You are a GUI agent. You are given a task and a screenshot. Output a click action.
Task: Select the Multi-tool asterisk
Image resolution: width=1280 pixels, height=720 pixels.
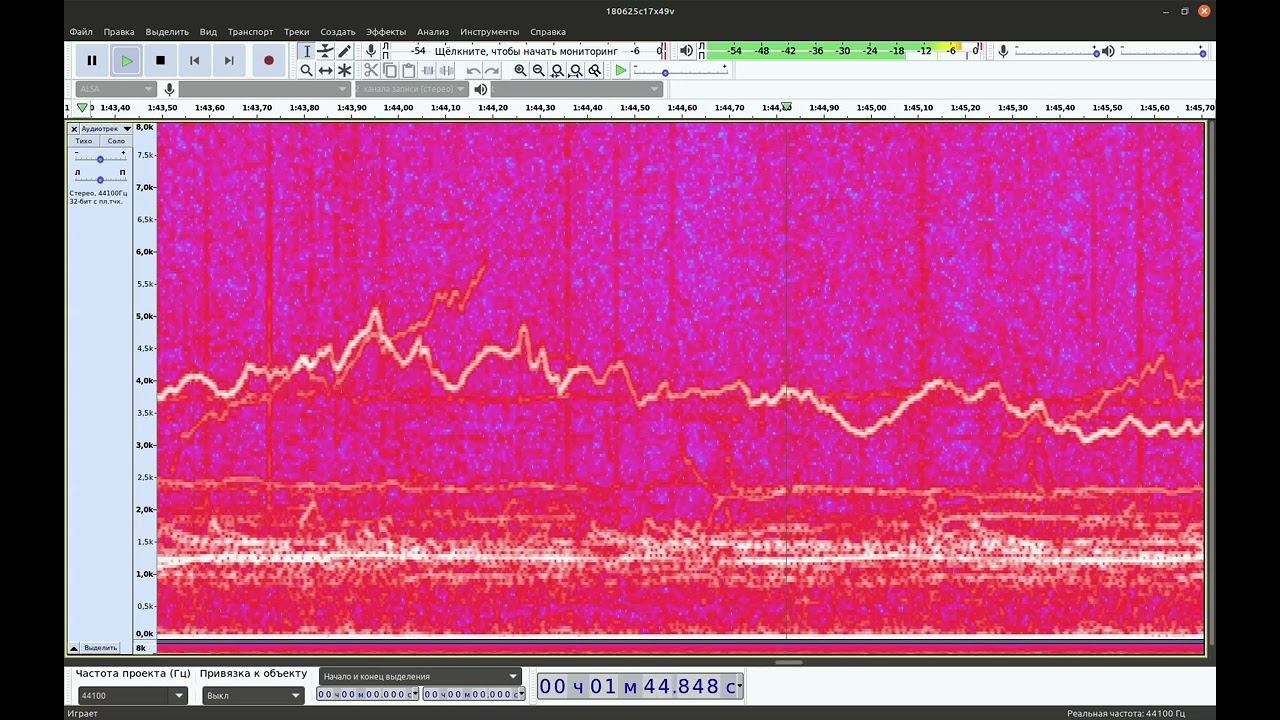point(345,70)
